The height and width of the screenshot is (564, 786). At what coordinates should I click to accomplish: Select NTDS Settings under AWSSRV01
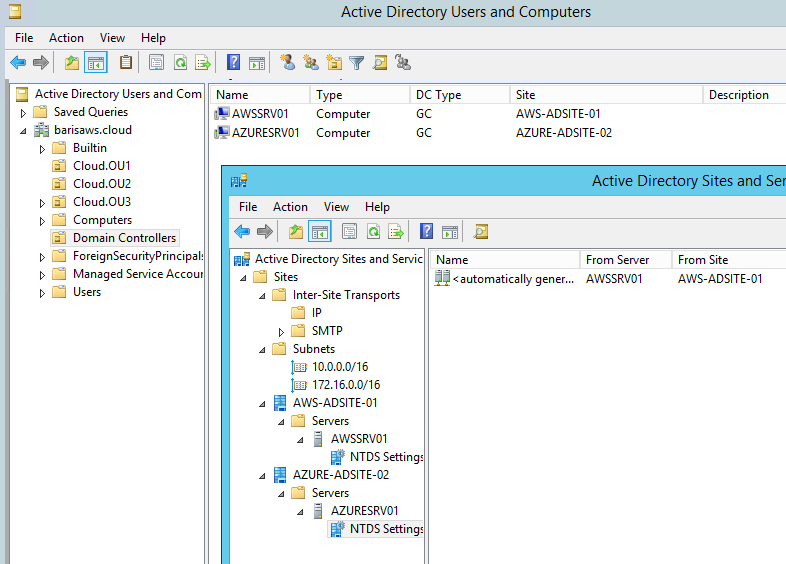tap(386, 457)
